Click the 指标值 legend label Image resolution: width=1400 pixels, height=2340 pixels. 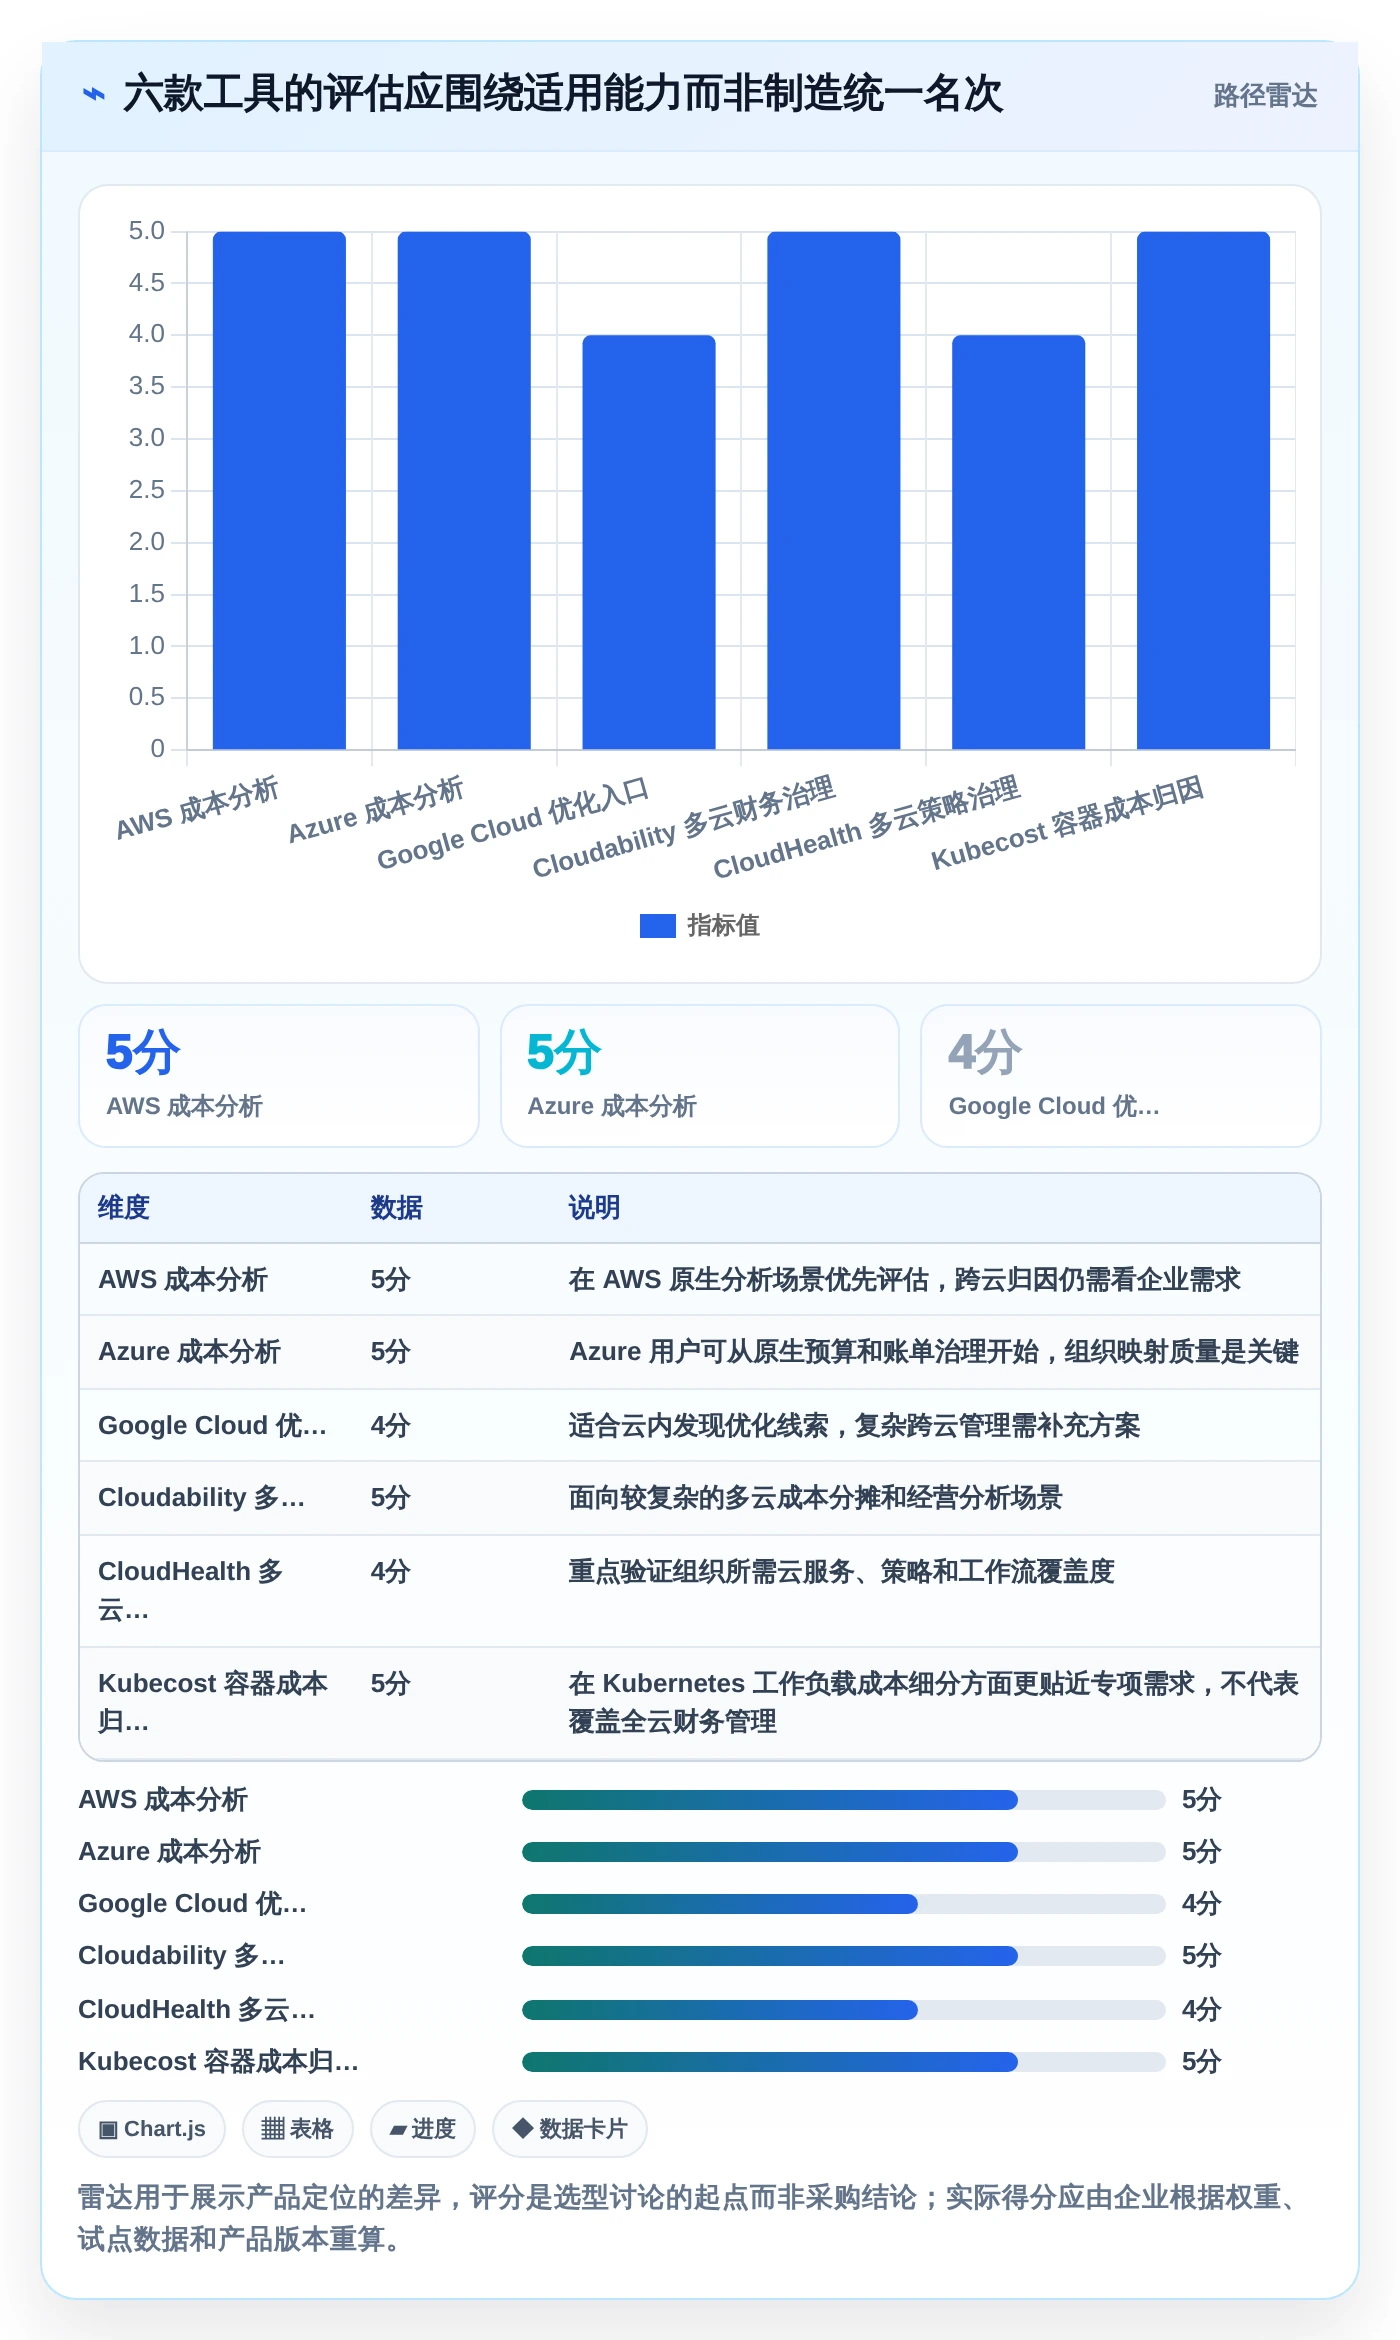pos(723,926)
